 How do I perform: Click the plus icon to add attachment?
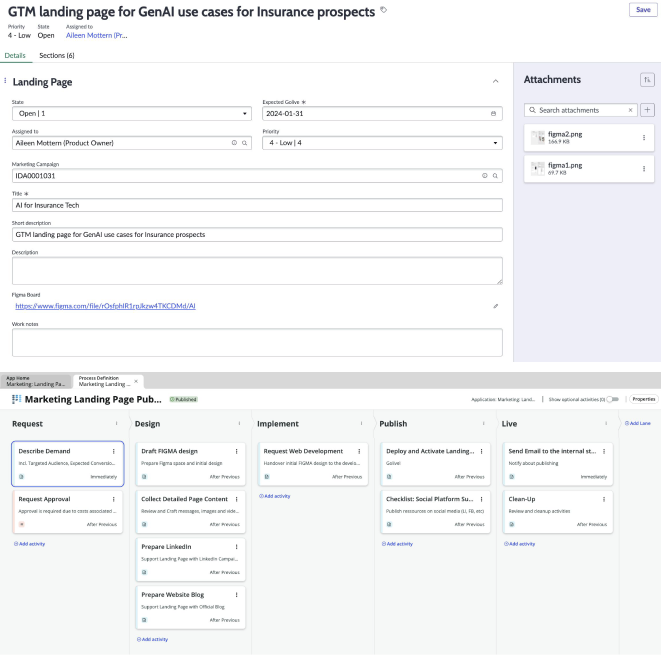[x=647, y=110]
